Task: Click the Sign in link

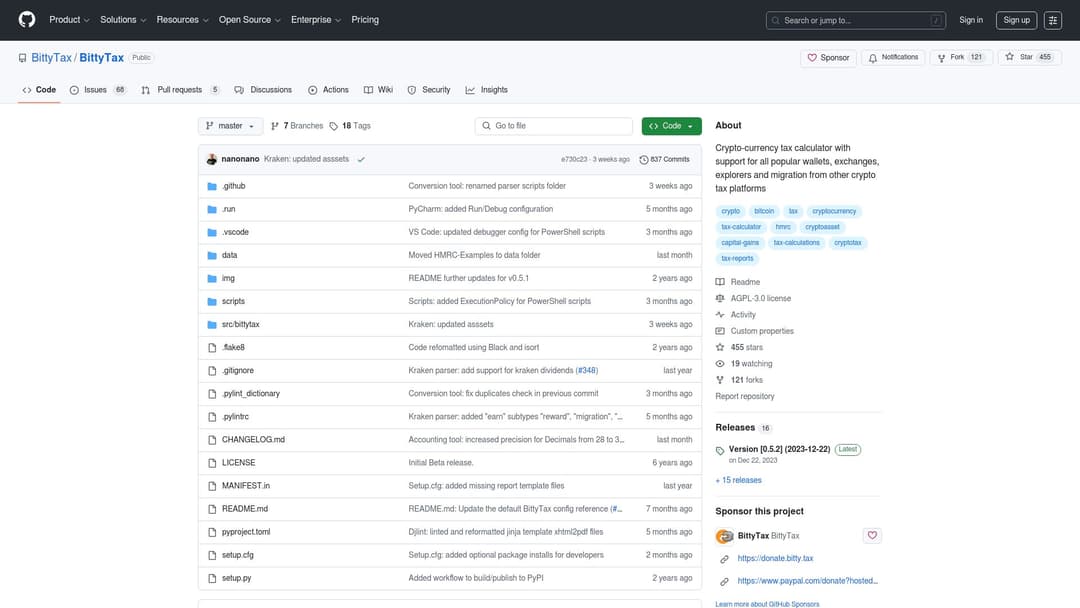Action: click(970, 20)
